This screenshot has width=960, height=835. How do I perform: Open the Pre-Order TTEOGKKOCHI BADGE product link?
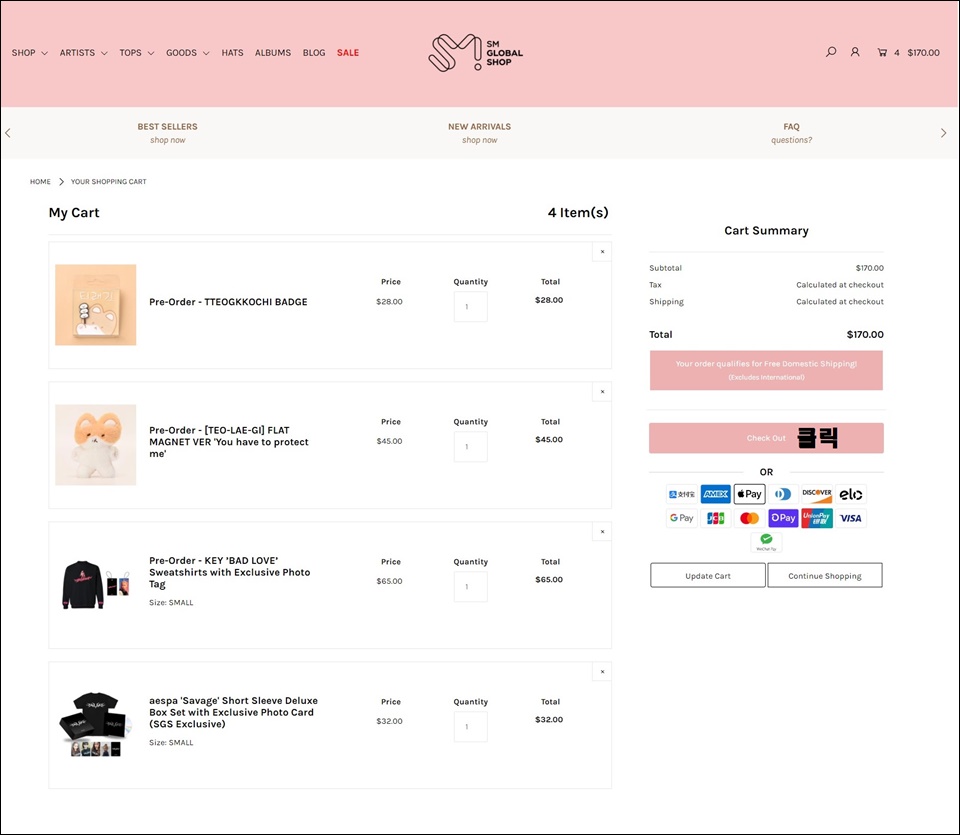coord(228,302)
